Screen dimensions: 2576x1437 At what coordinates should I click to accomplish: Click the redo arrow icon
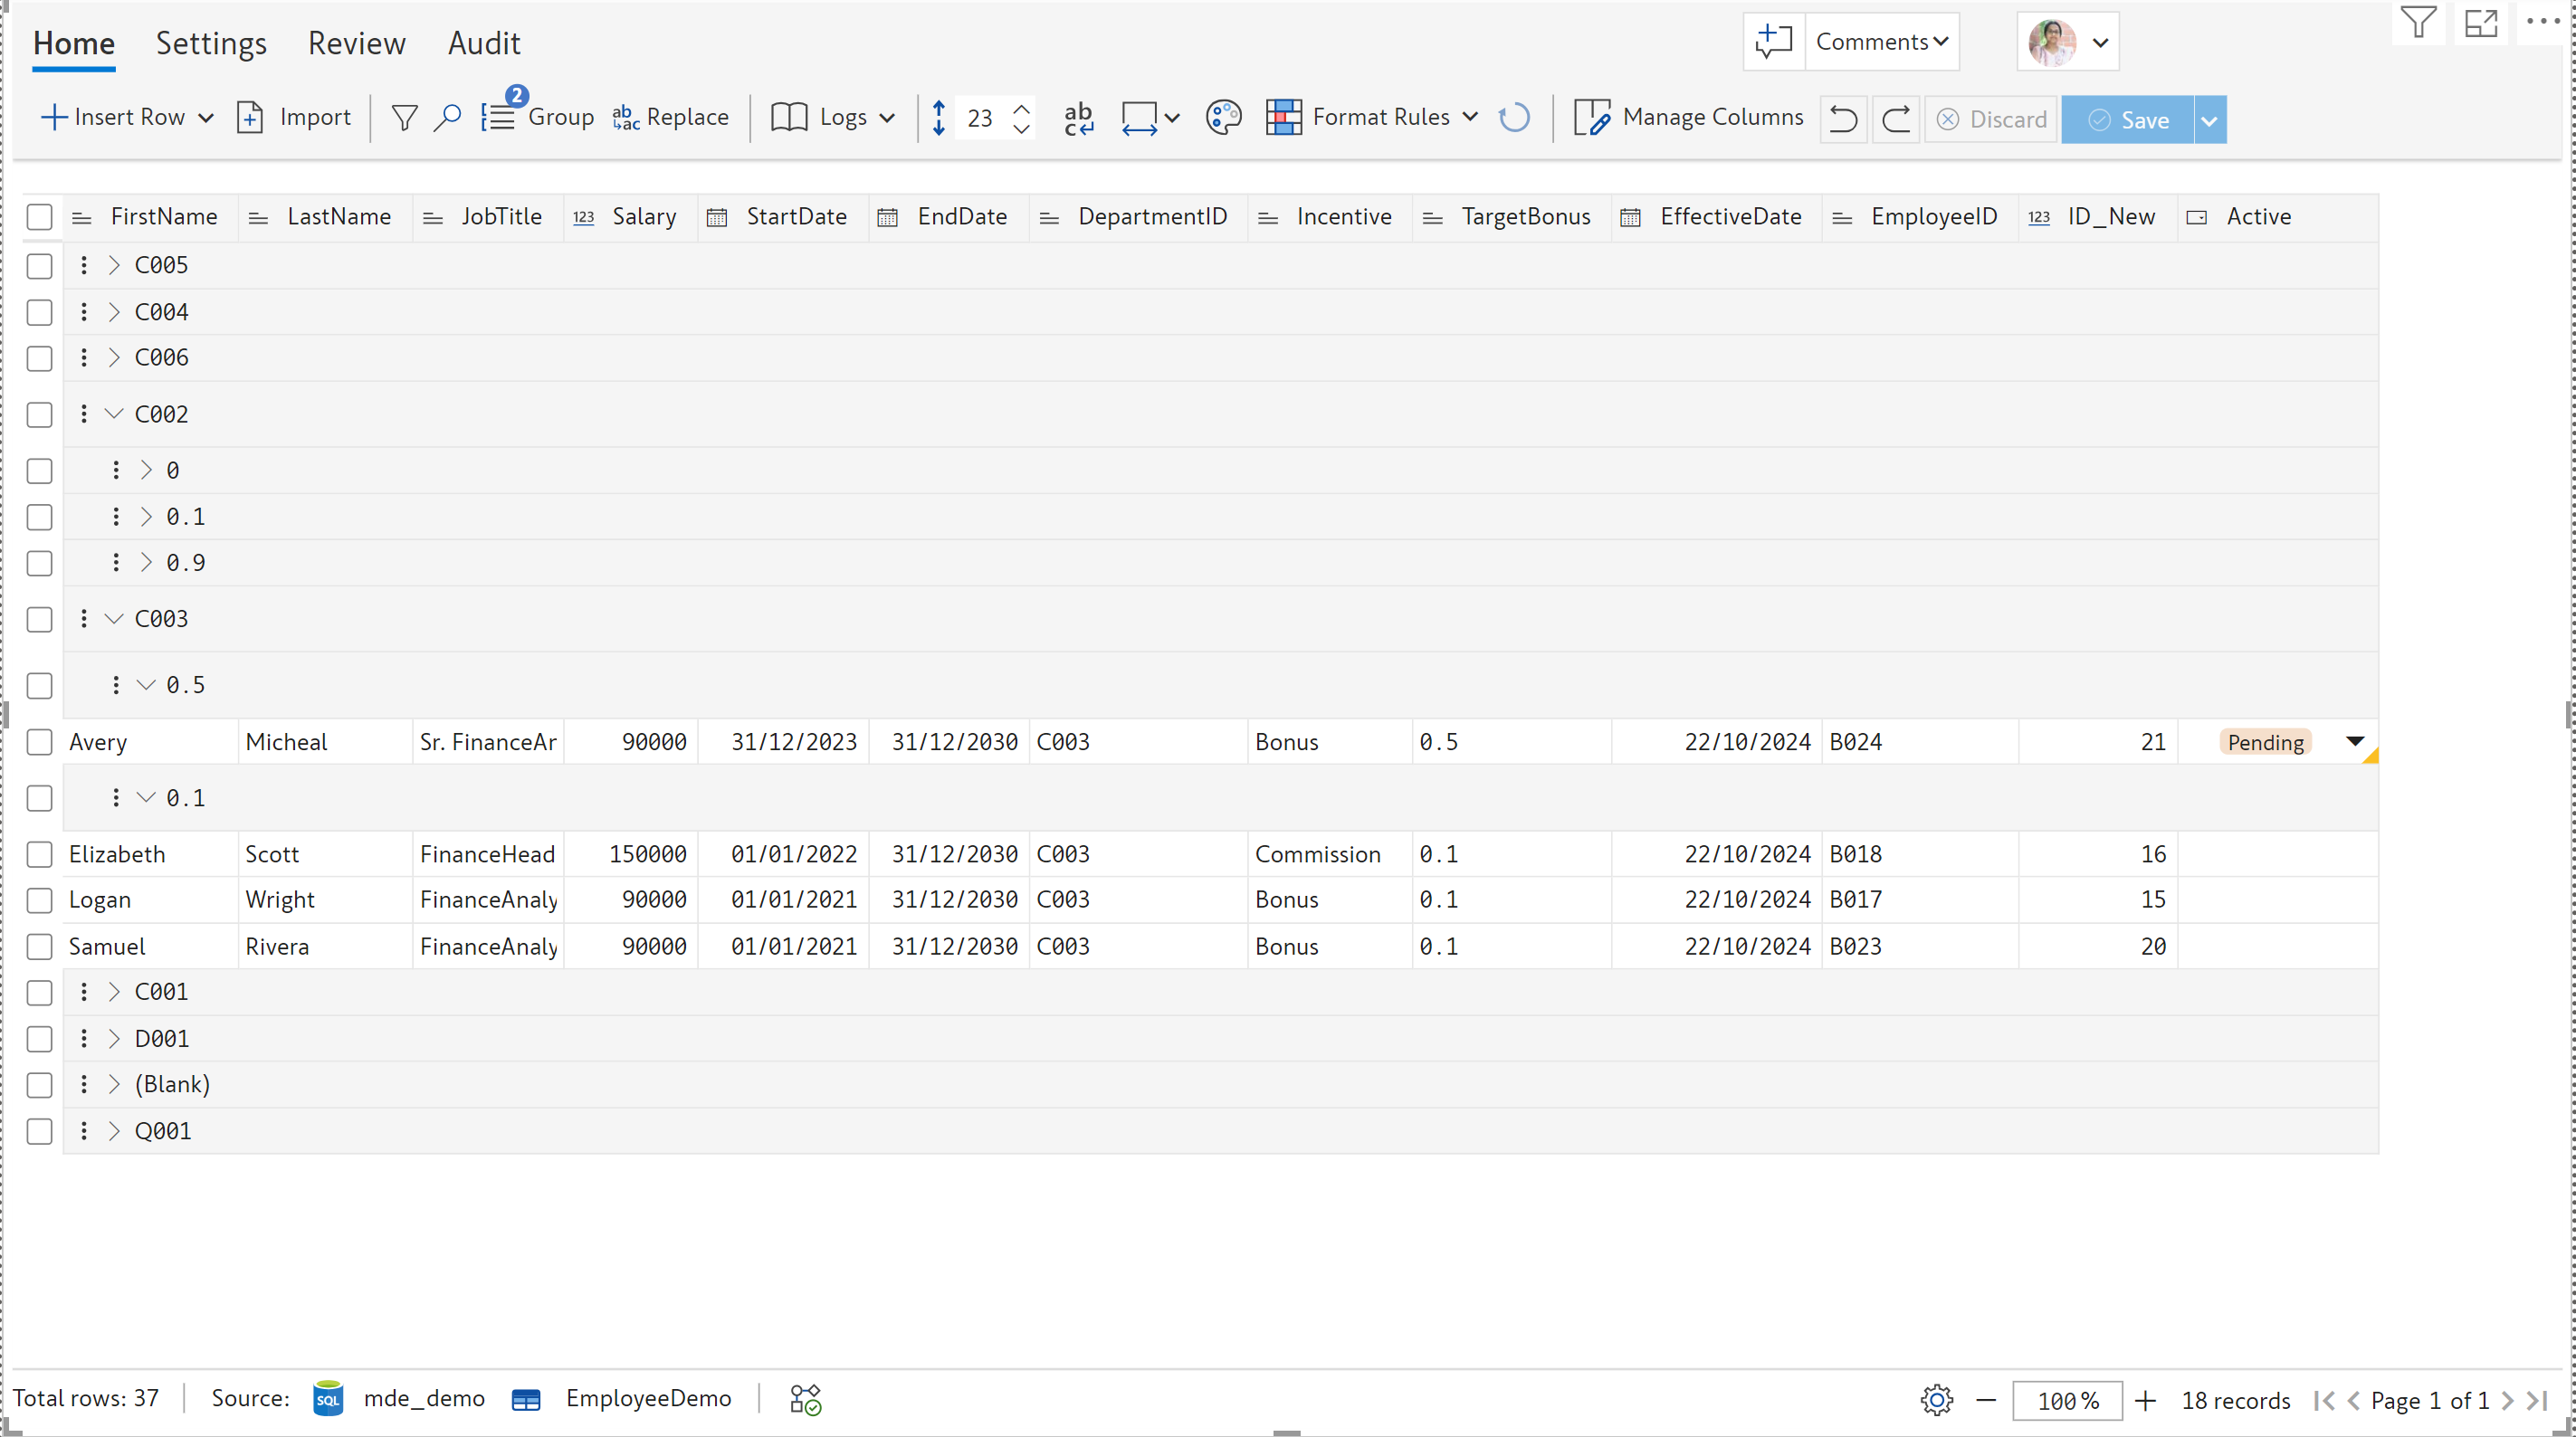click(x=1896, y=119)
